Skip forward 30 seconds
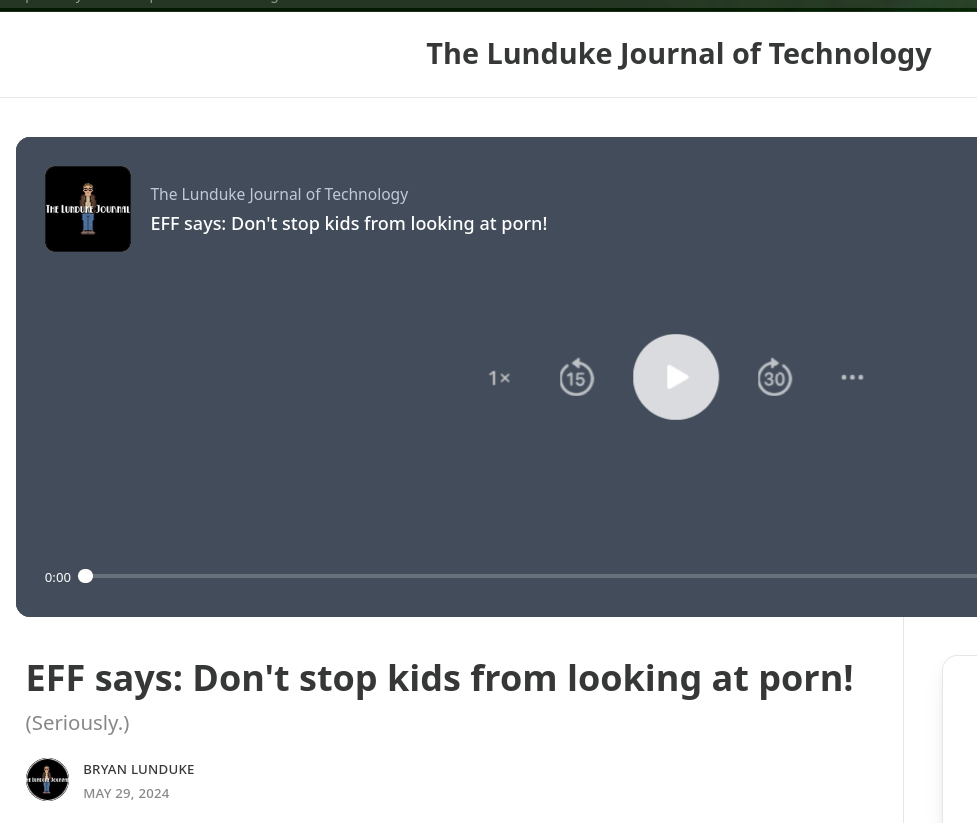This screenshot has width=977, height=823. point(774,377)
